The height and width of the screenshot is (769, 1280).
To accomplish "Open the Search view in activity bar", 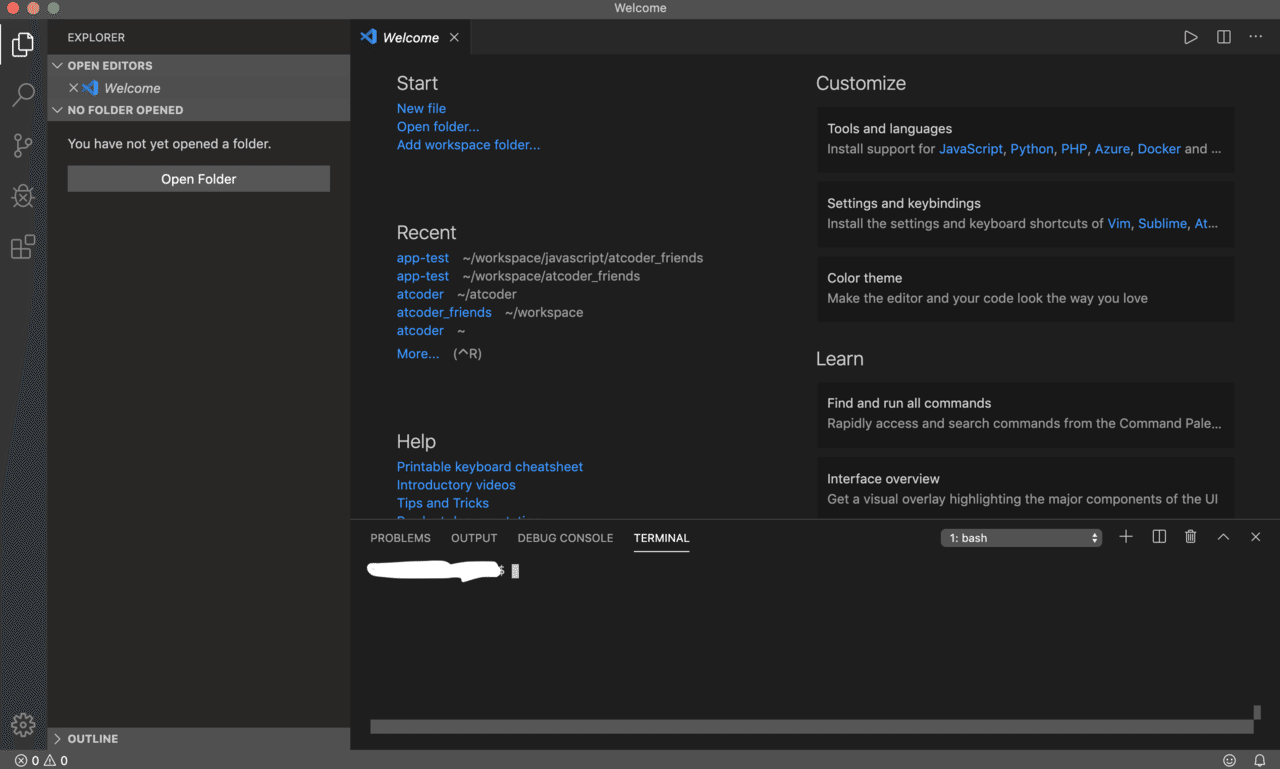I will point(23,95).
